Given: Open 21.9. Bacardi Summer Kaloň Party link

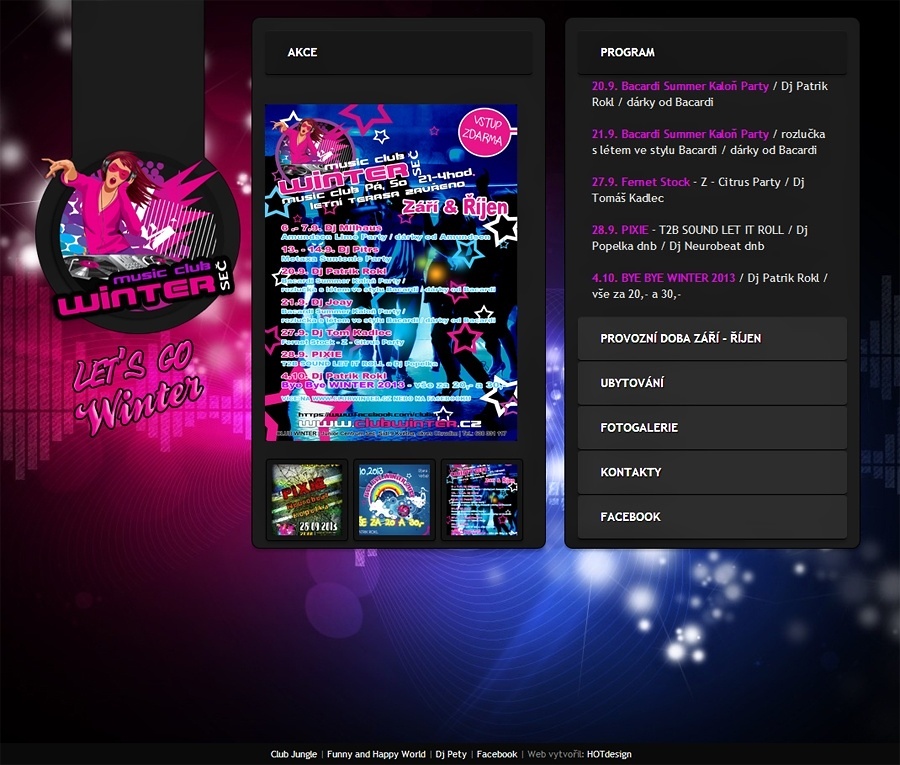Looking at the screenshot, I should (680, 134).
